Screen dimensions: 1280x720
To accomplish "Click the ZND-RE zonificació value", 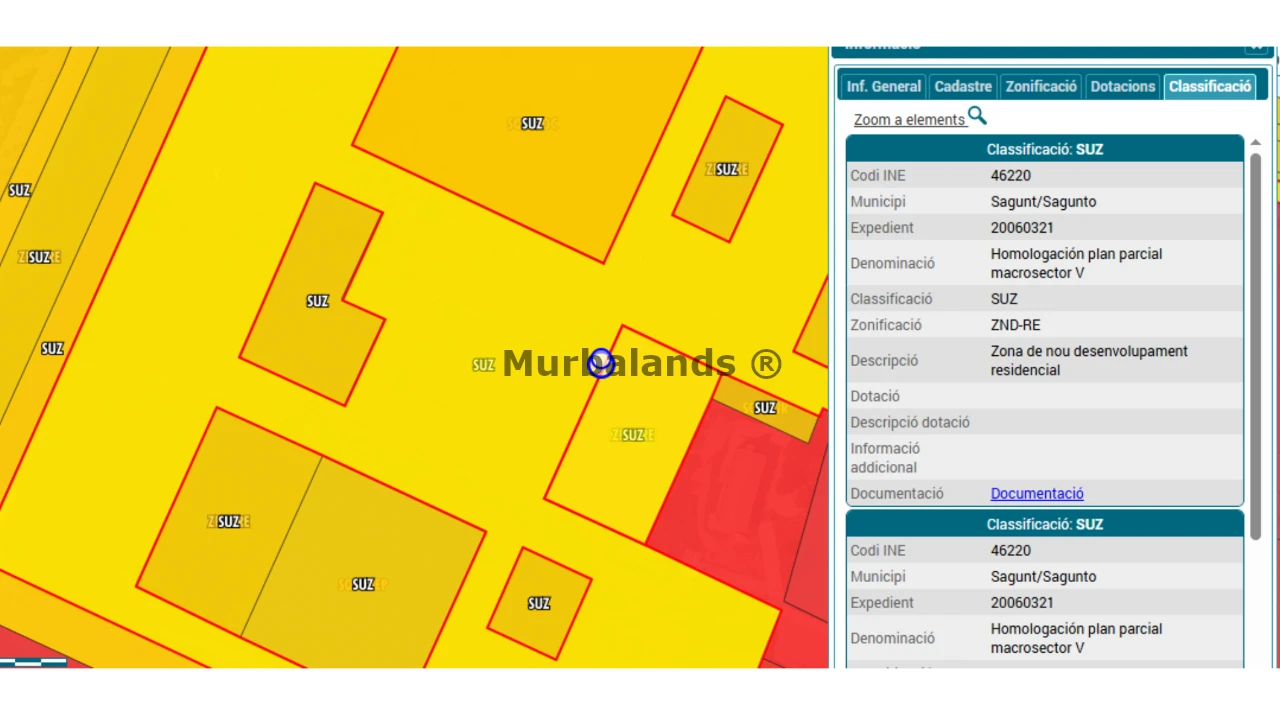I will click(1015, 325).
